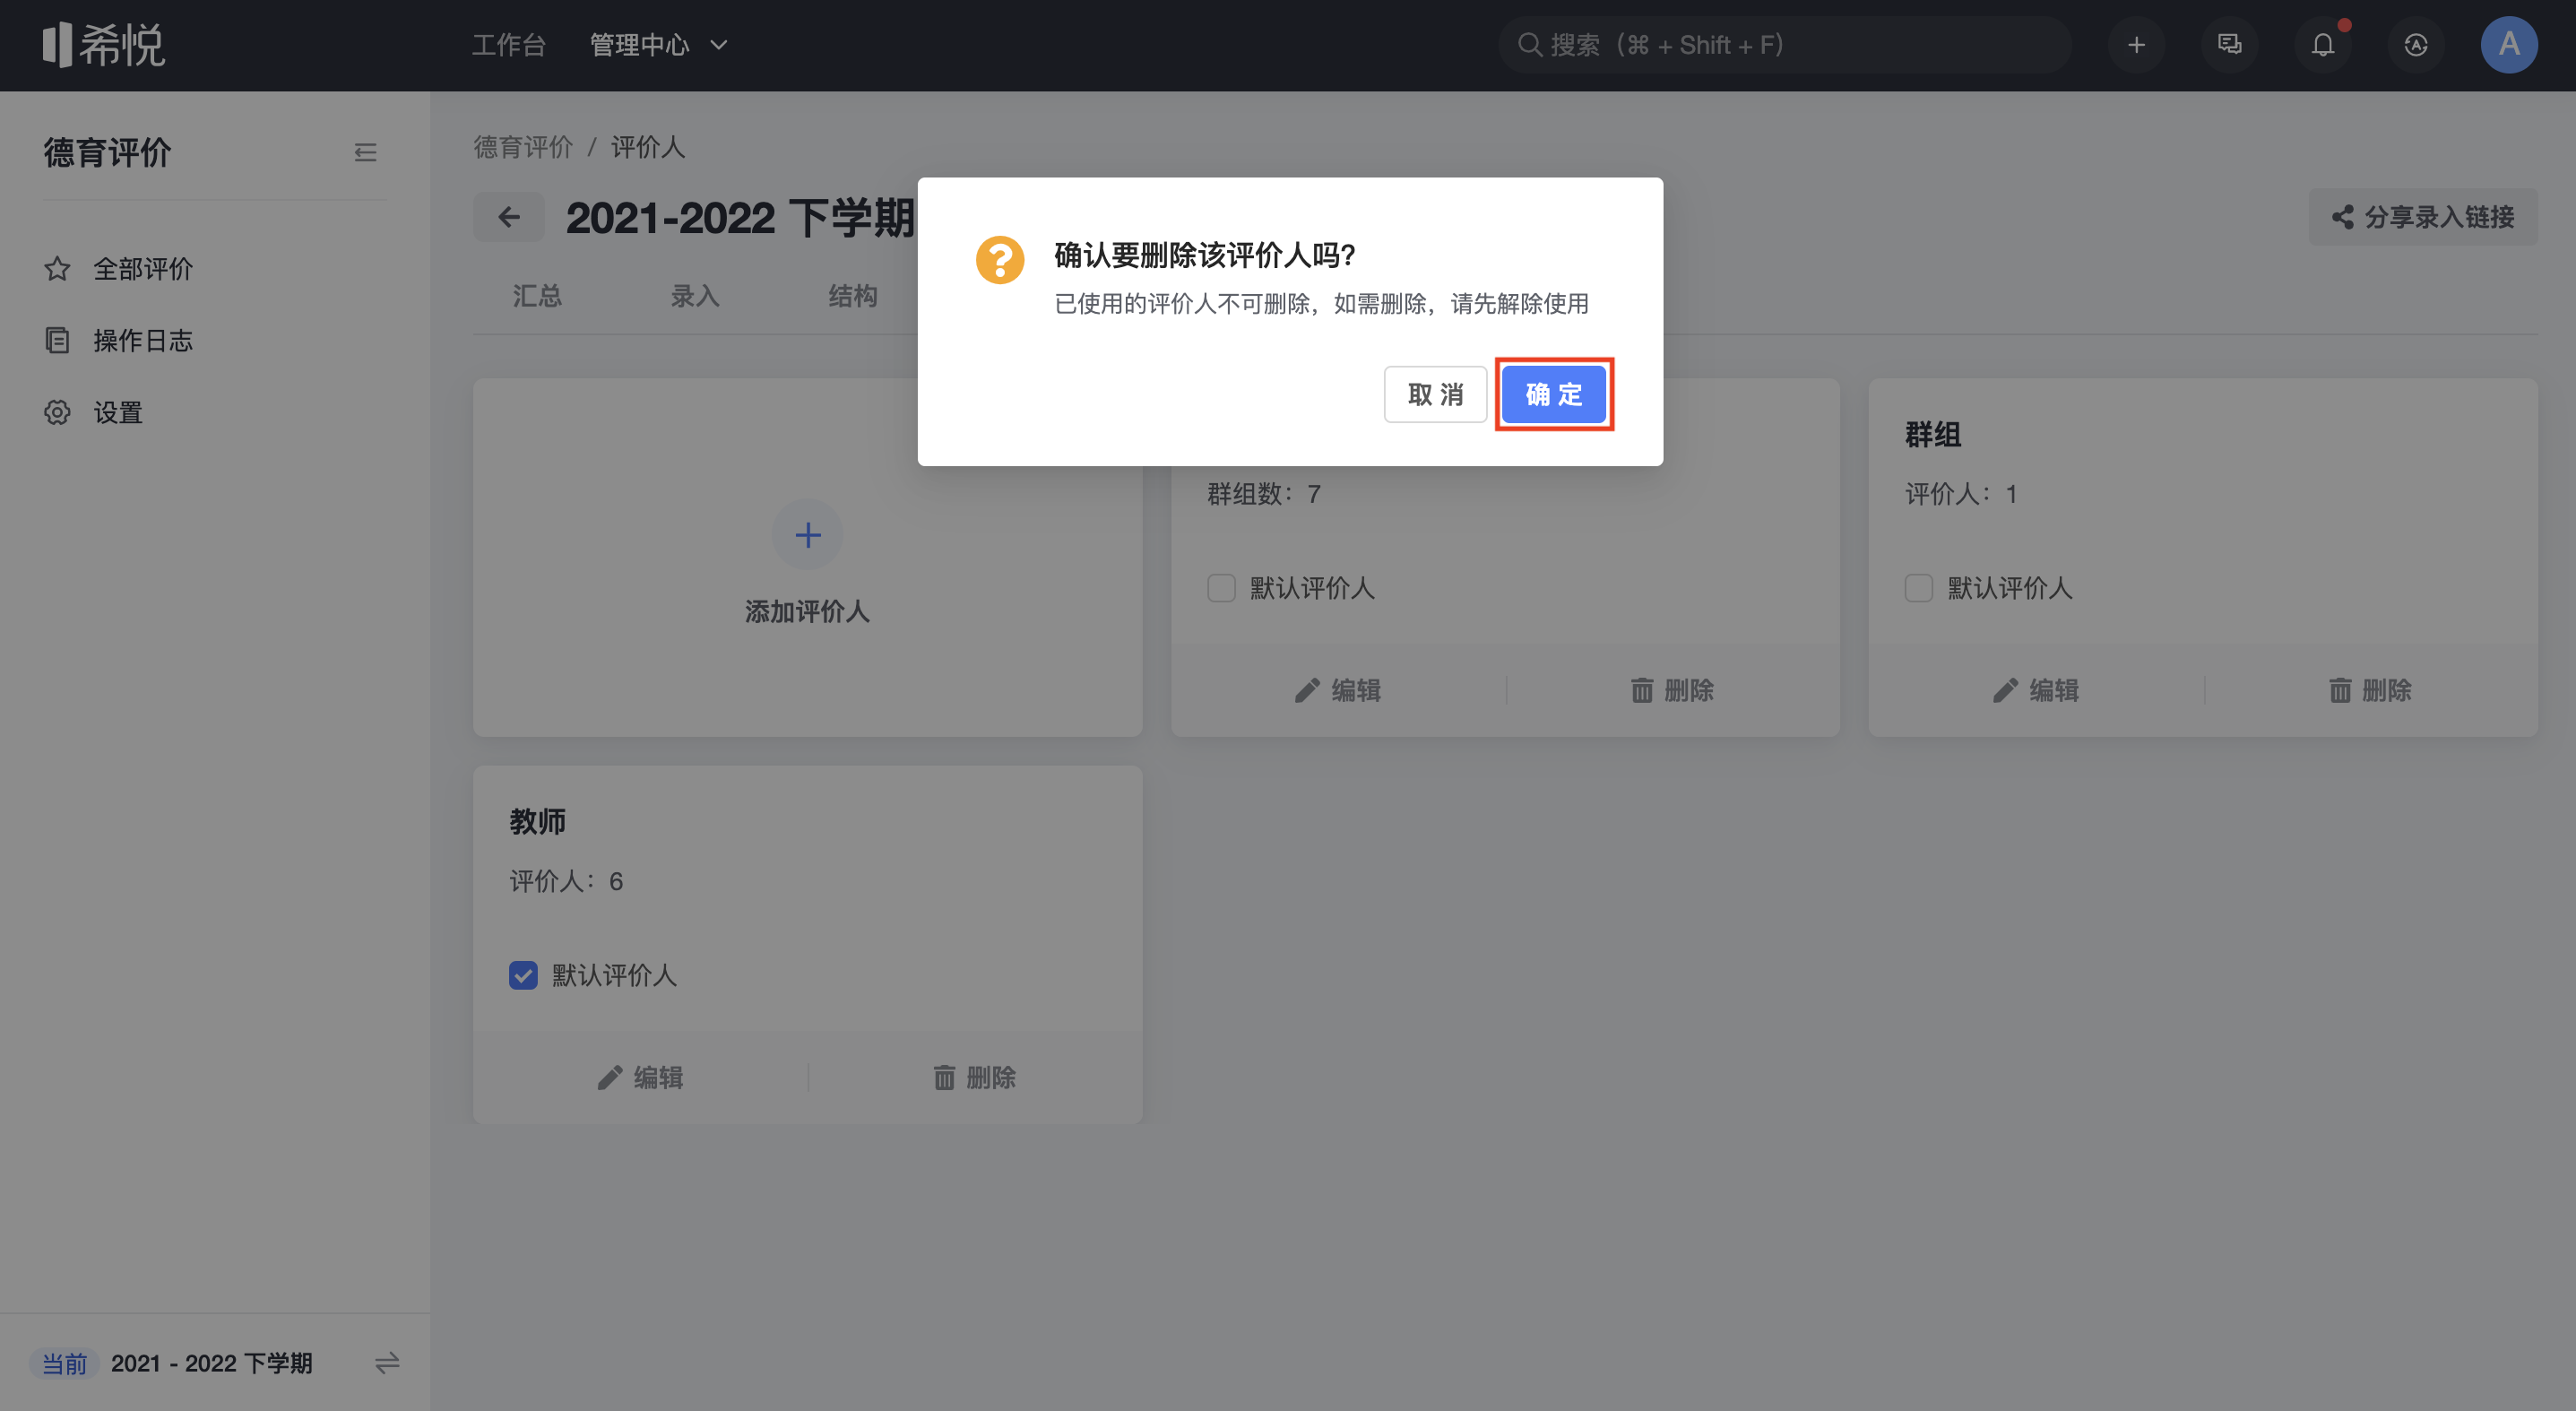Focus the 搜索 search field
The width and height of the screenshot is (2576, 1411).
click(1783, 45)
